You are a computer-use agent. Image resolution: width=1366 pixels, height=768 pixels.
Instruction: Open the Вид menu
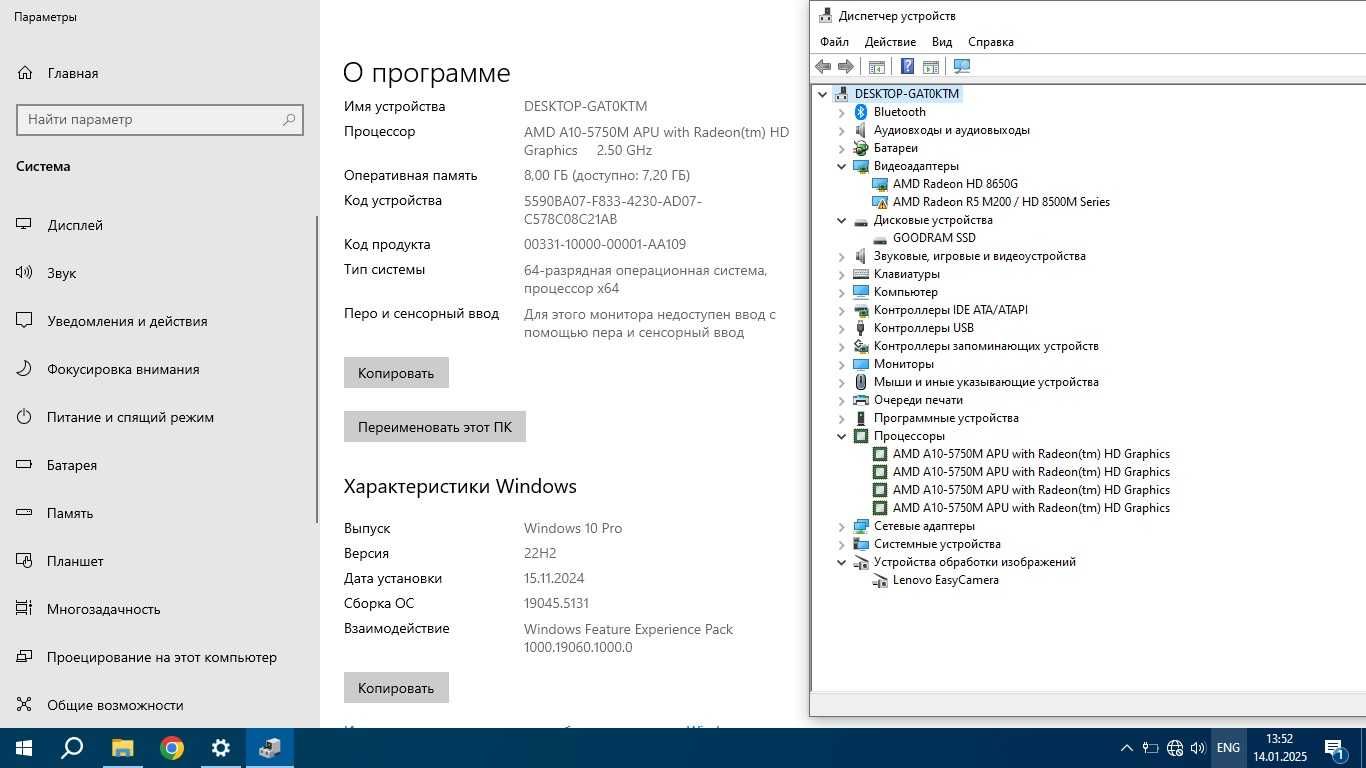tap(942, 42)
